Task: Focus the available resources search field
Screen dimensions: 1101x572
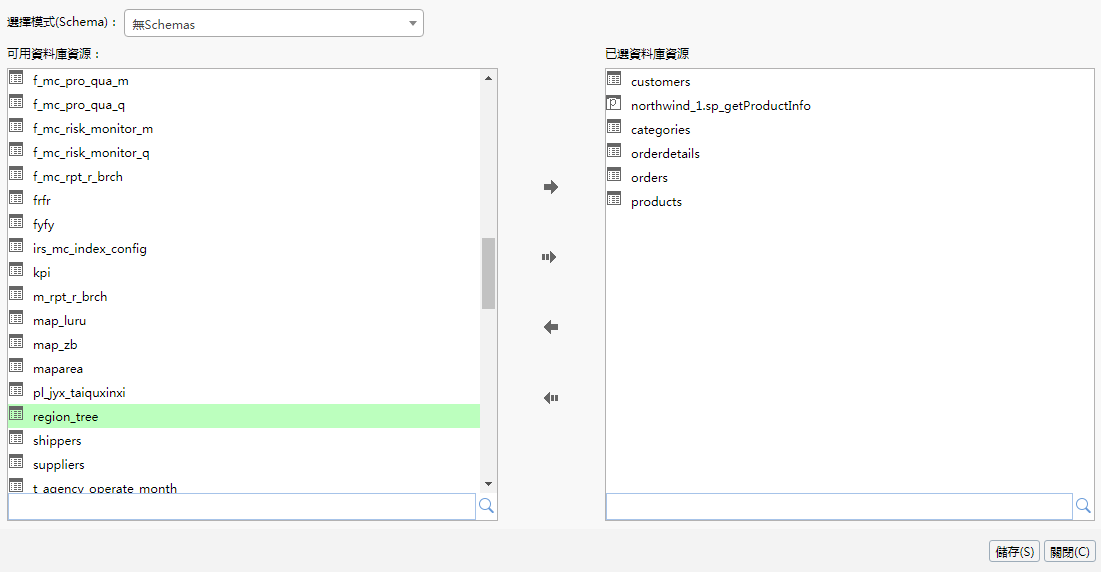Action: click(241, 506)
